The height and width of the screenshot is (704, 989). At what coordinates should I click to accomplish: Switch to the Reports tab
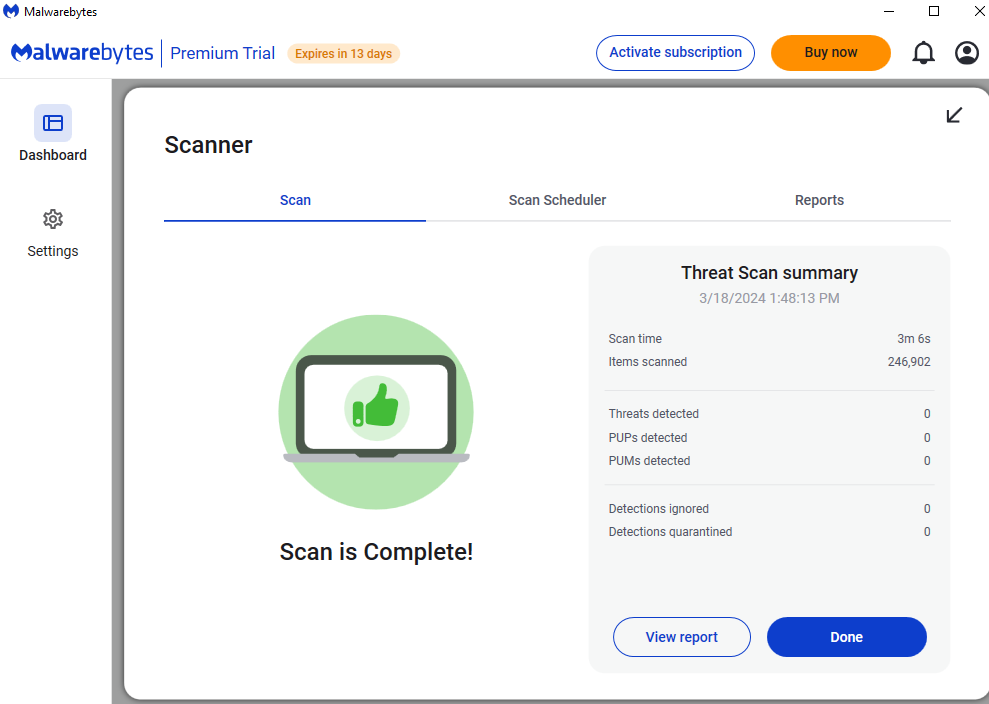pos(819,200)
